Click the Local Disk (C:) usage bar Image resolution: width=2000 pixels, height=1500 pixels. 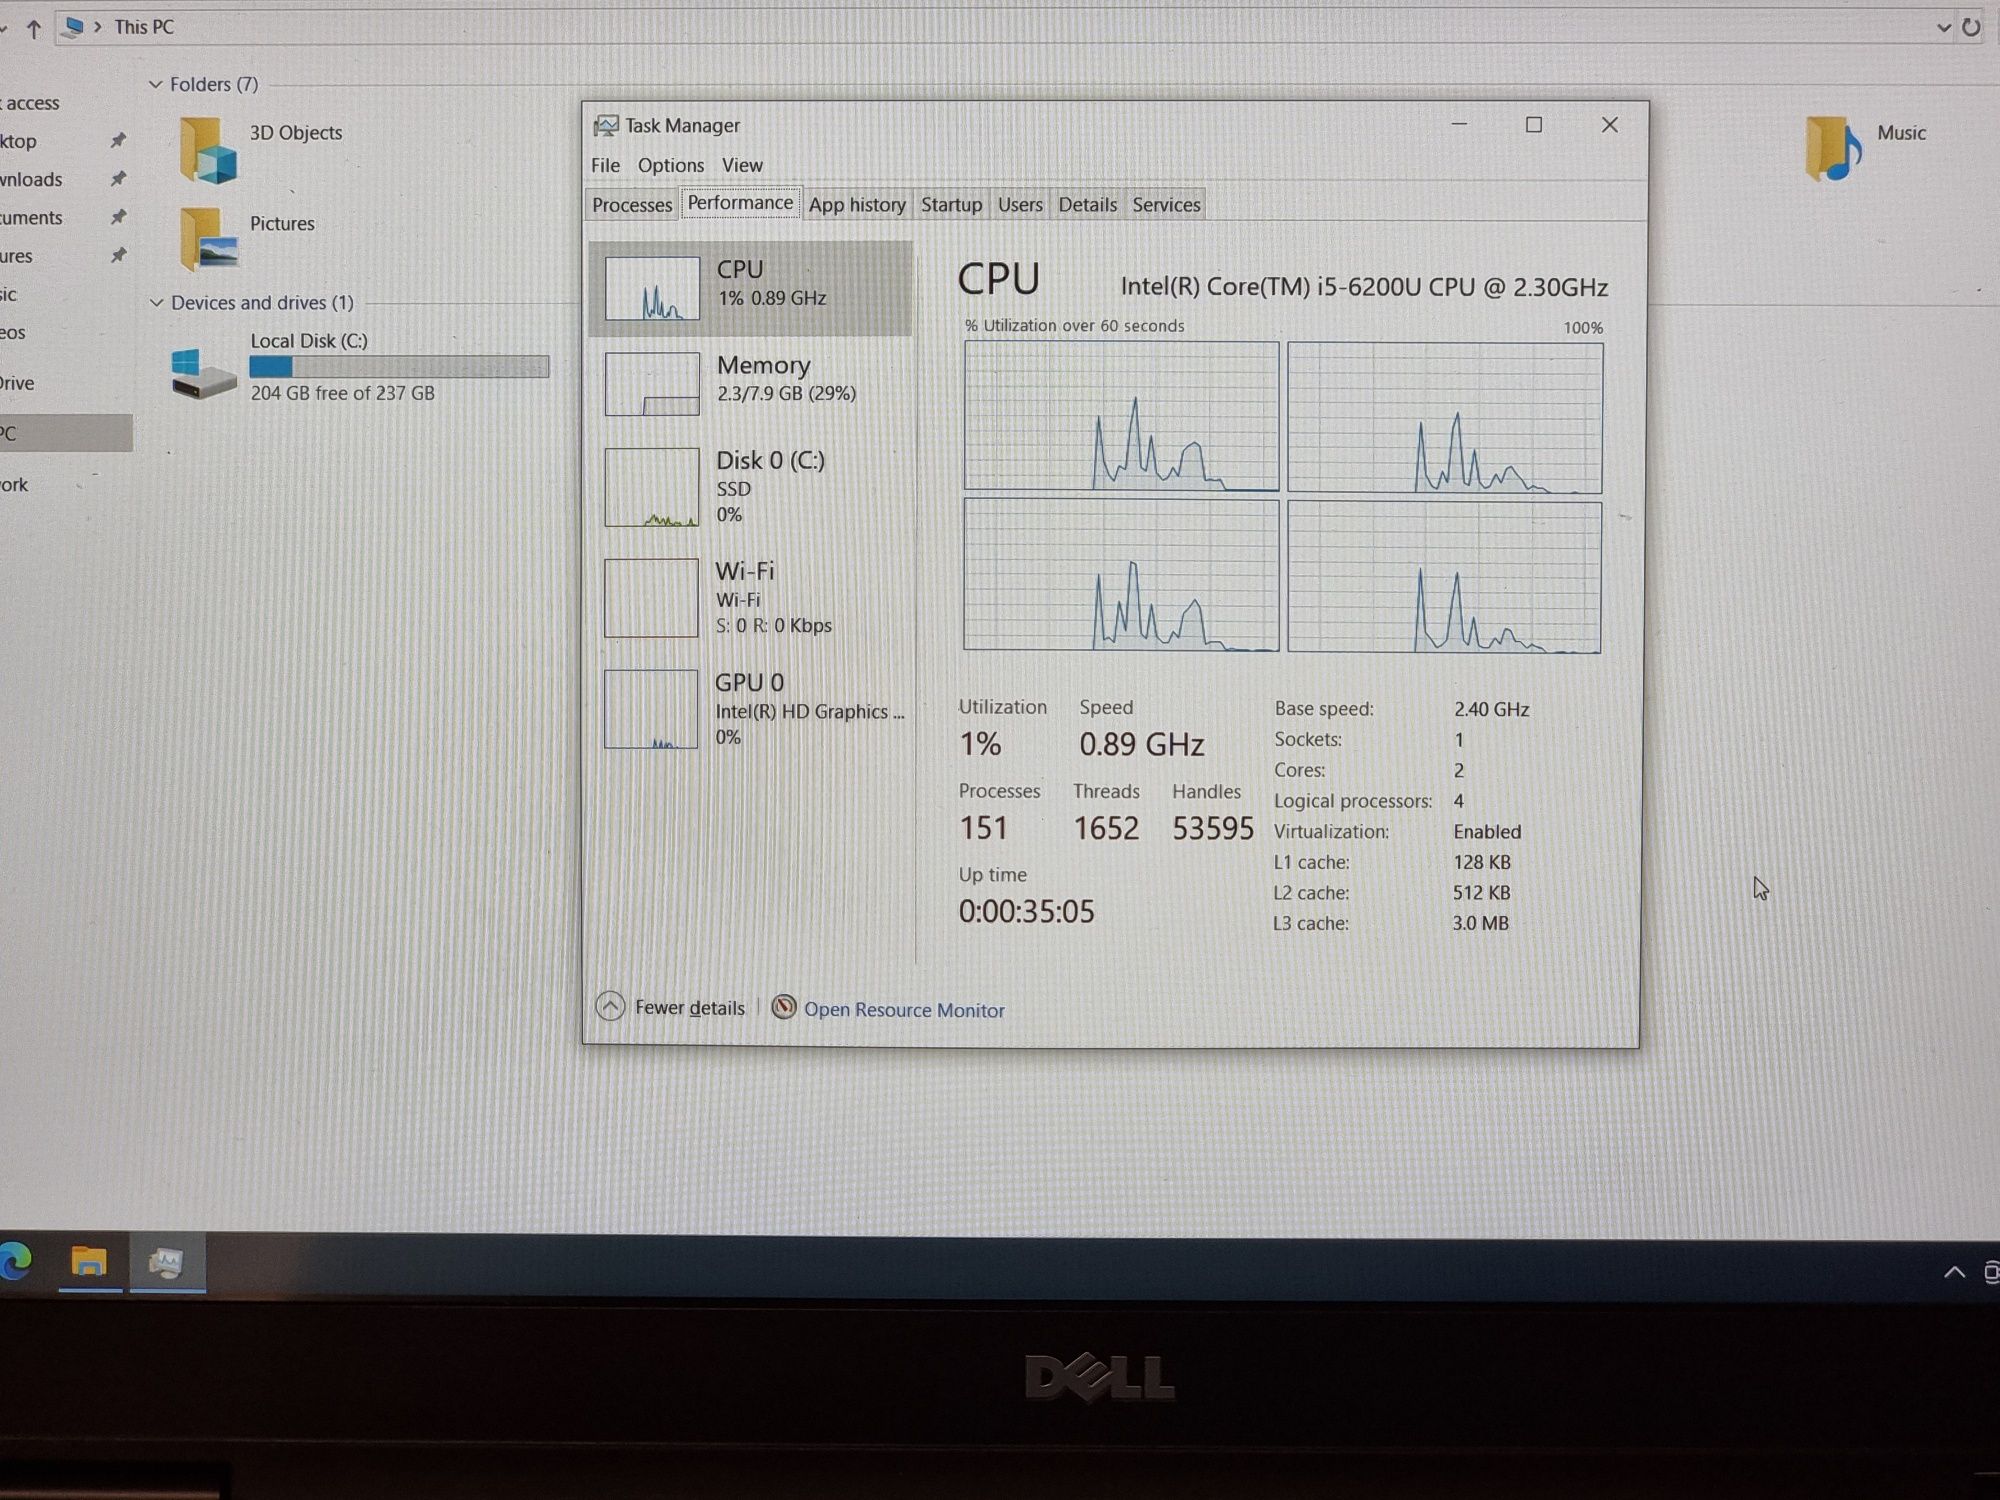tap(399, 367)
